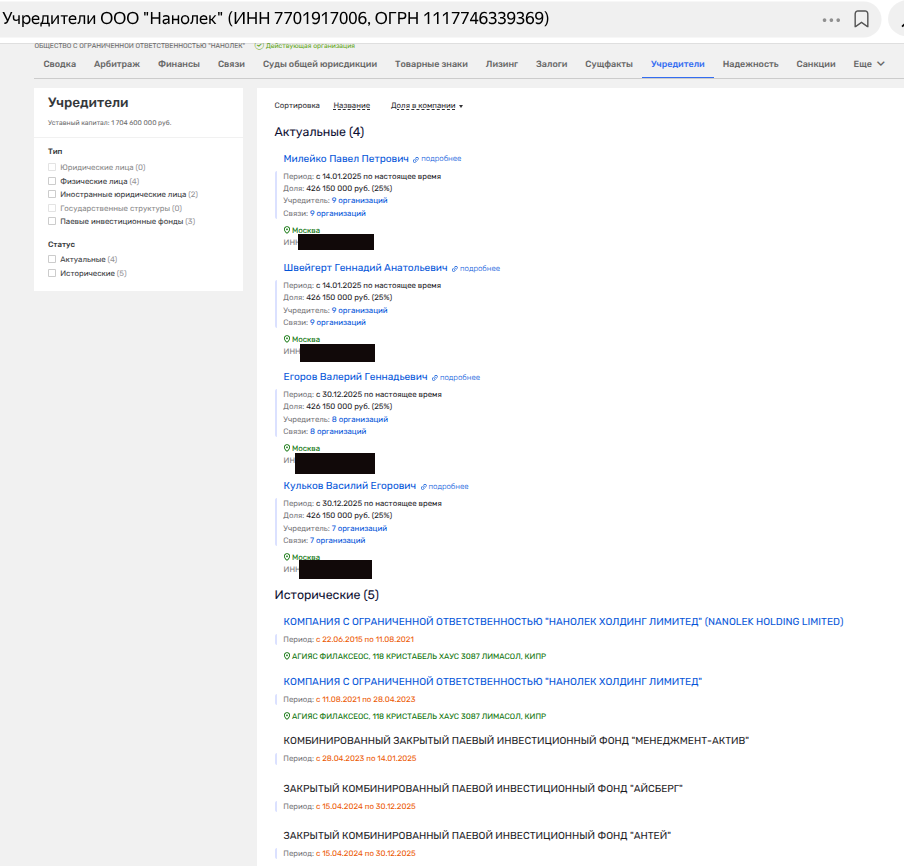Click the link icon beside Милейко Павел Петрович

(416, 159)
